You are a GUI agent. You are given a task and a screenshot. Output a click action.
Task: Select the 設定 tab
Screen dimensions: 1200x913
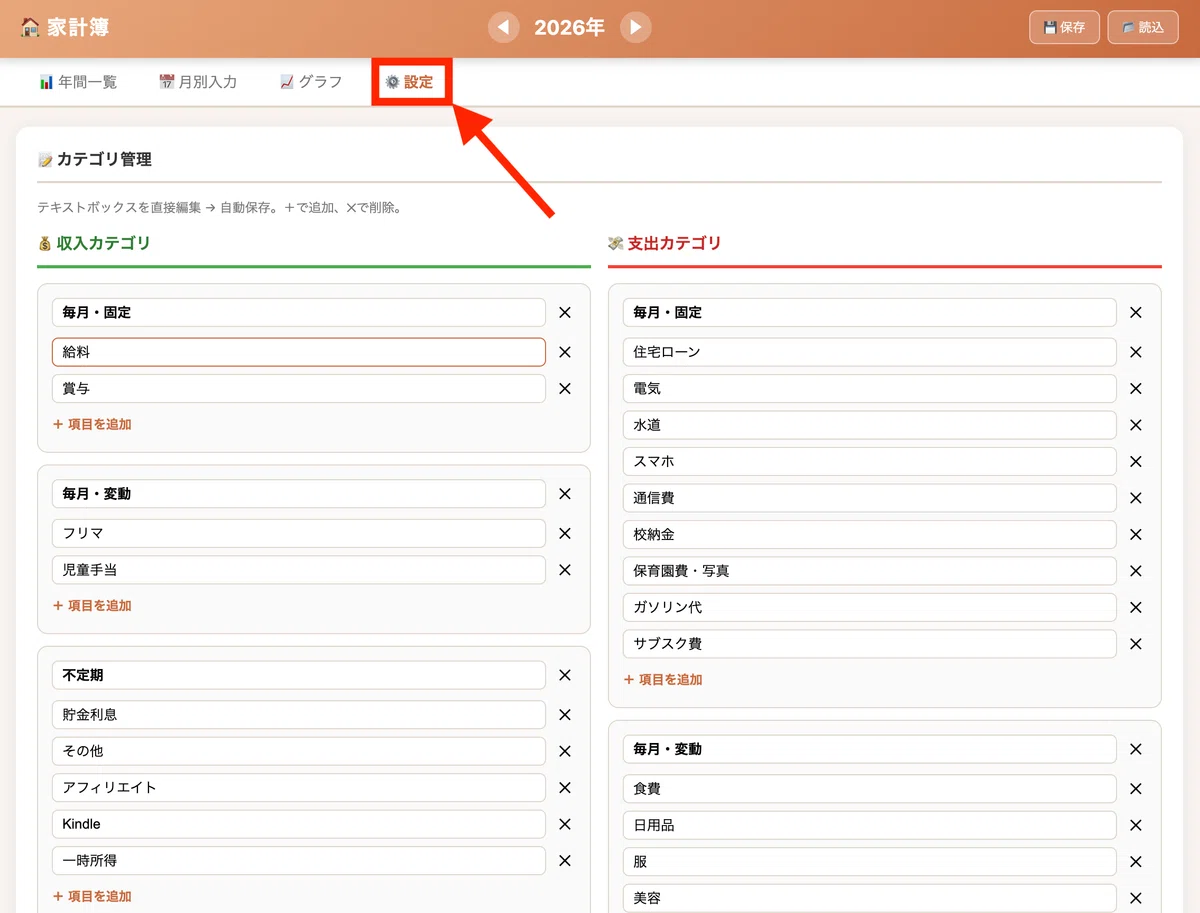(x=412, y=82)
